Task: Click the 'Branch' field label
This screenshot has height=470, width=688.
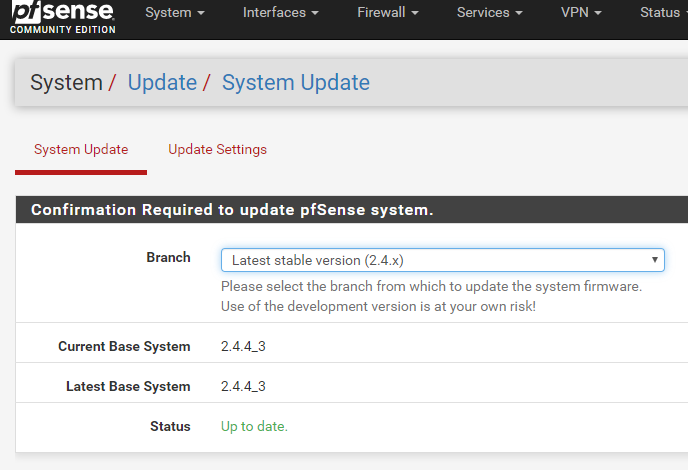Action: (168, 257)
